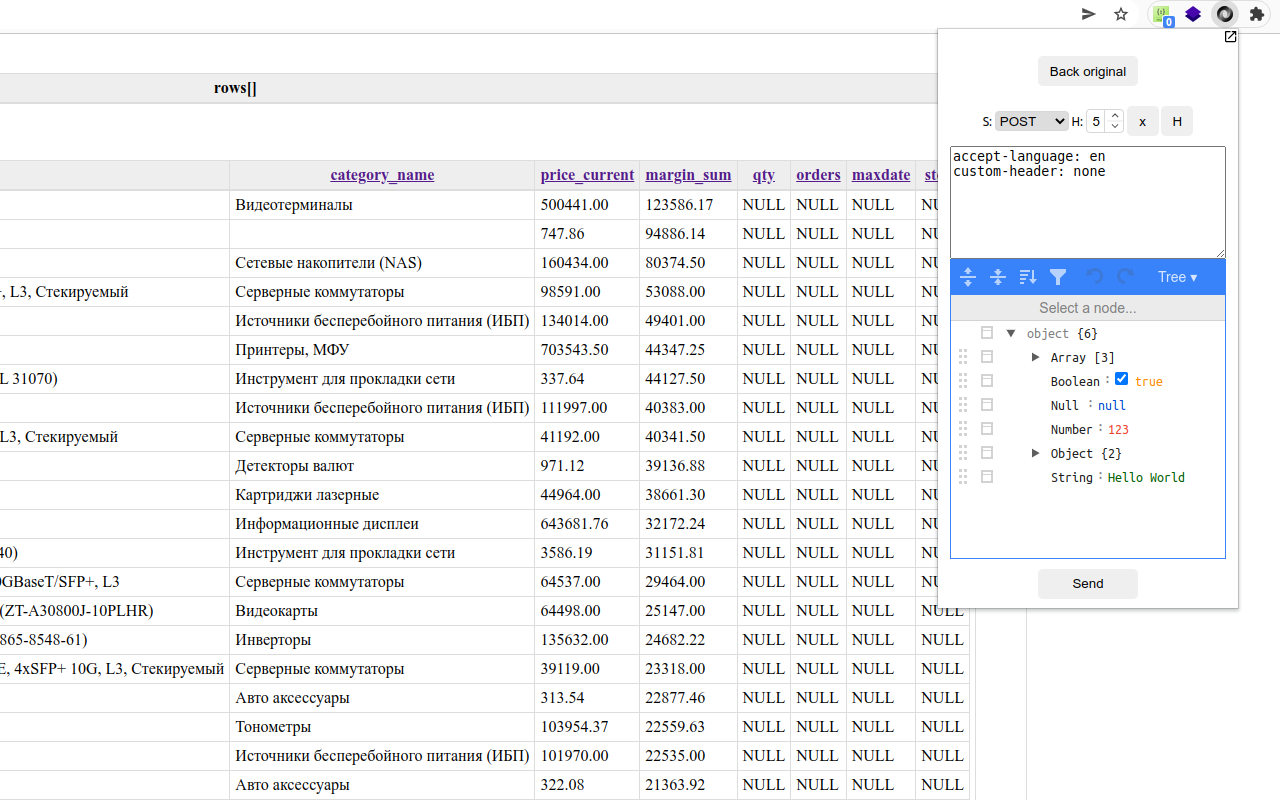Image resolution: width=1280 pixels, height=800 pixels.
Task: Click the active circular ring extension icon
Action: pyautogui.click(x=1225, y=14)
